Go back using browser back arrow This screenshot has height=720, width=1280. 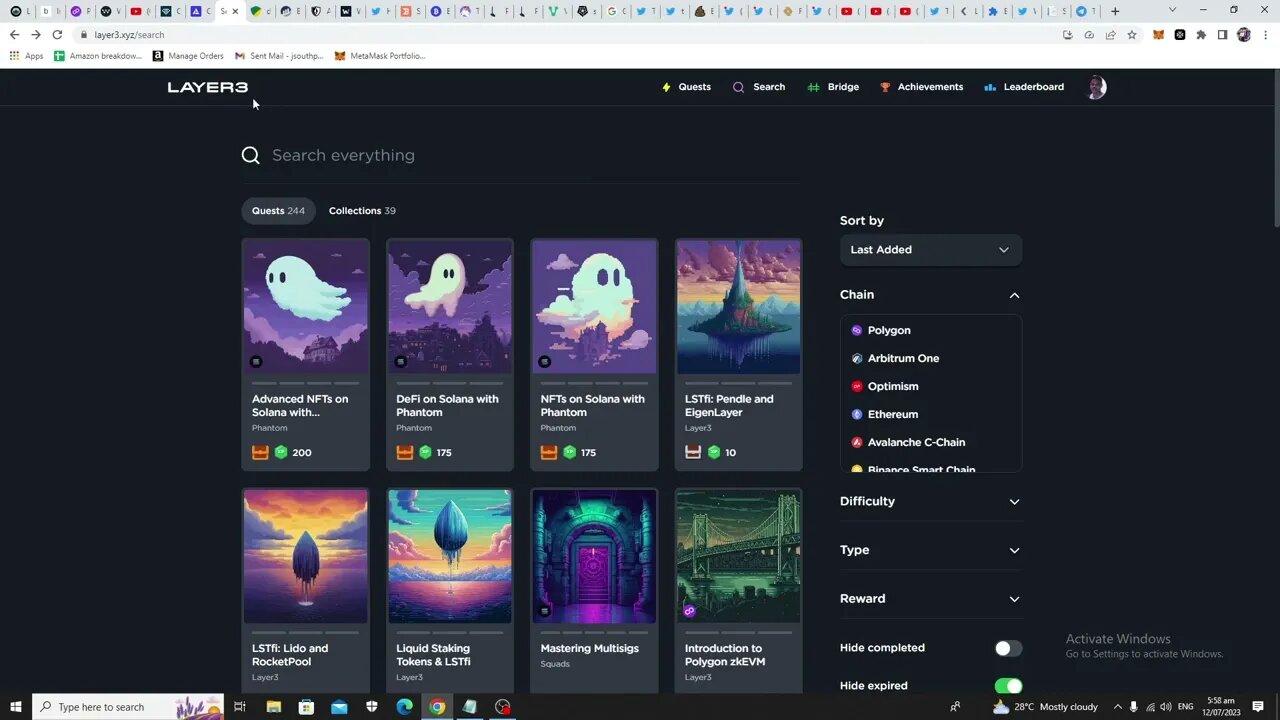coord(14,34)
